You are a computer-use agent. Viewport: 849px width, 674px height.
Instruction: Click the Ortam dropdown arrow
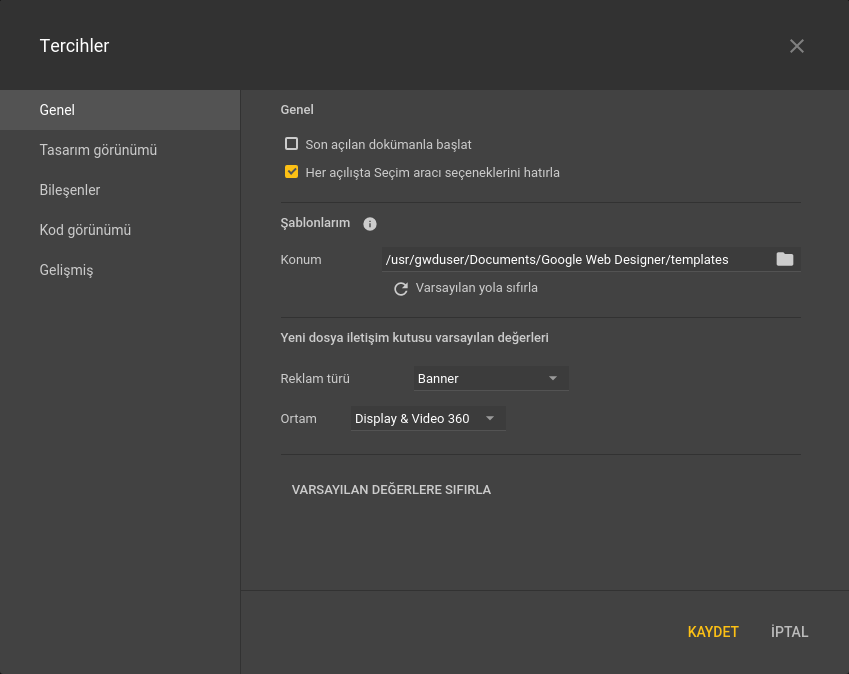pos(490,419)
